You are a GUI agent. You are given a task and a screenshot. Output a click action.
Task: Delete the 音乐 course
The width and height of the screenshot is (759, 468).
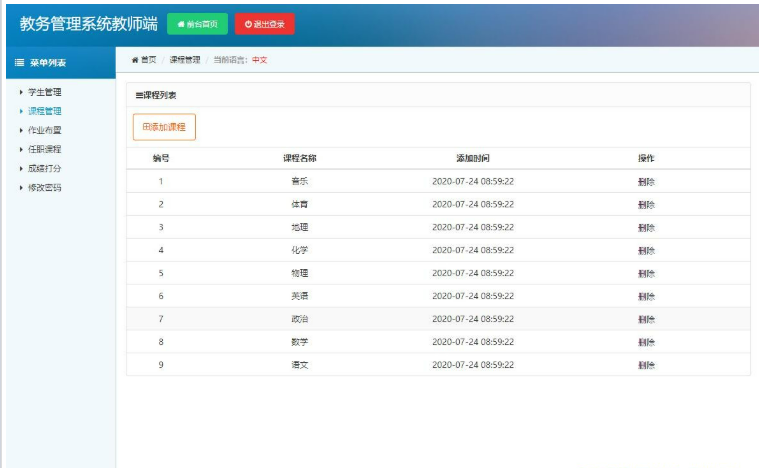click(646, 182)
